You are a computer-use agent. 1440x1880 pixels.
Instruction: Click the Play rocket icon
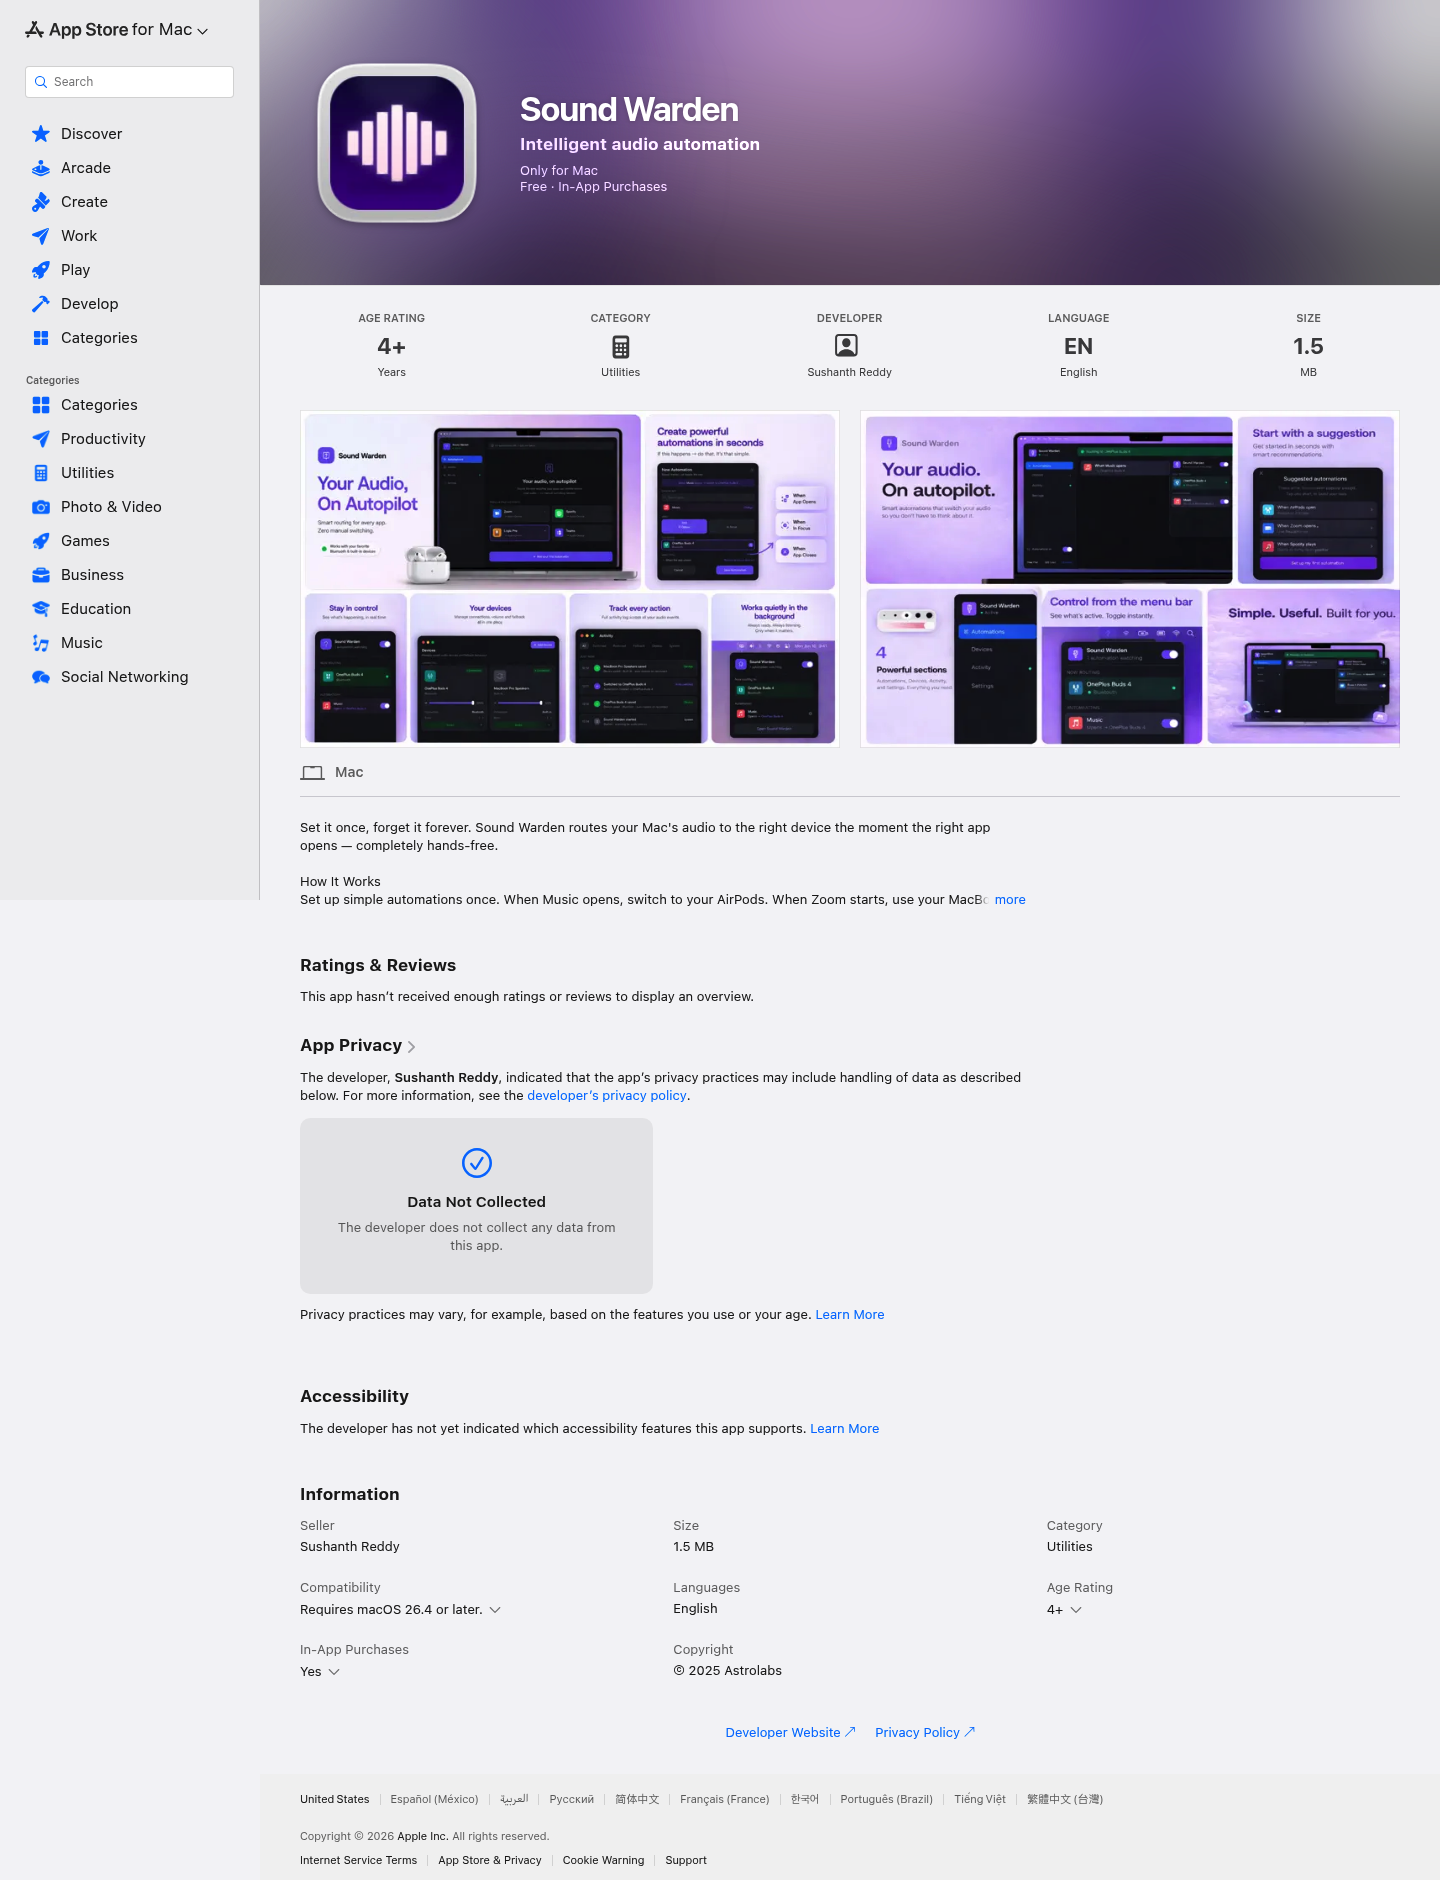click(x=41, y=270)
